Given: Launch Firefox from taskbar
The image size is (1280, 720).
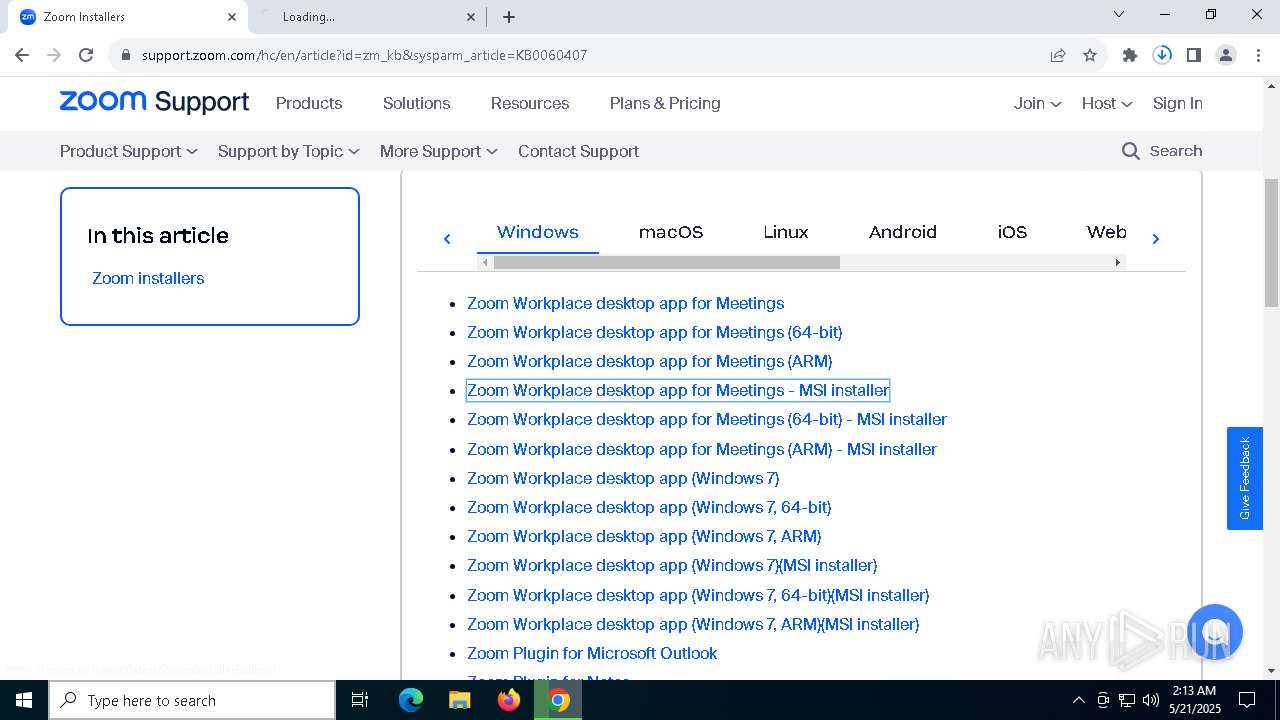Looking at the screenshot, I should [509, 700].
